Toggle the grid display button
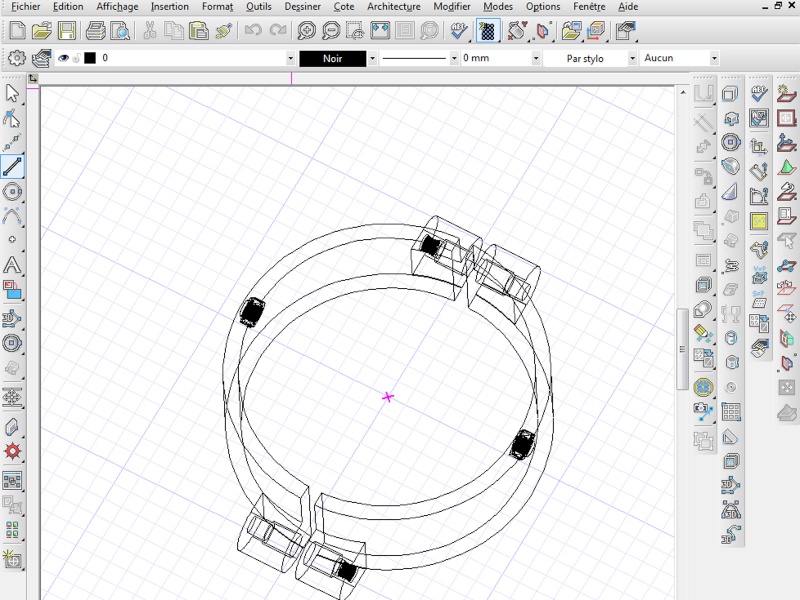The height and width of the screenshot is (600, 800). pyautogui.click(x=487, y=31)
